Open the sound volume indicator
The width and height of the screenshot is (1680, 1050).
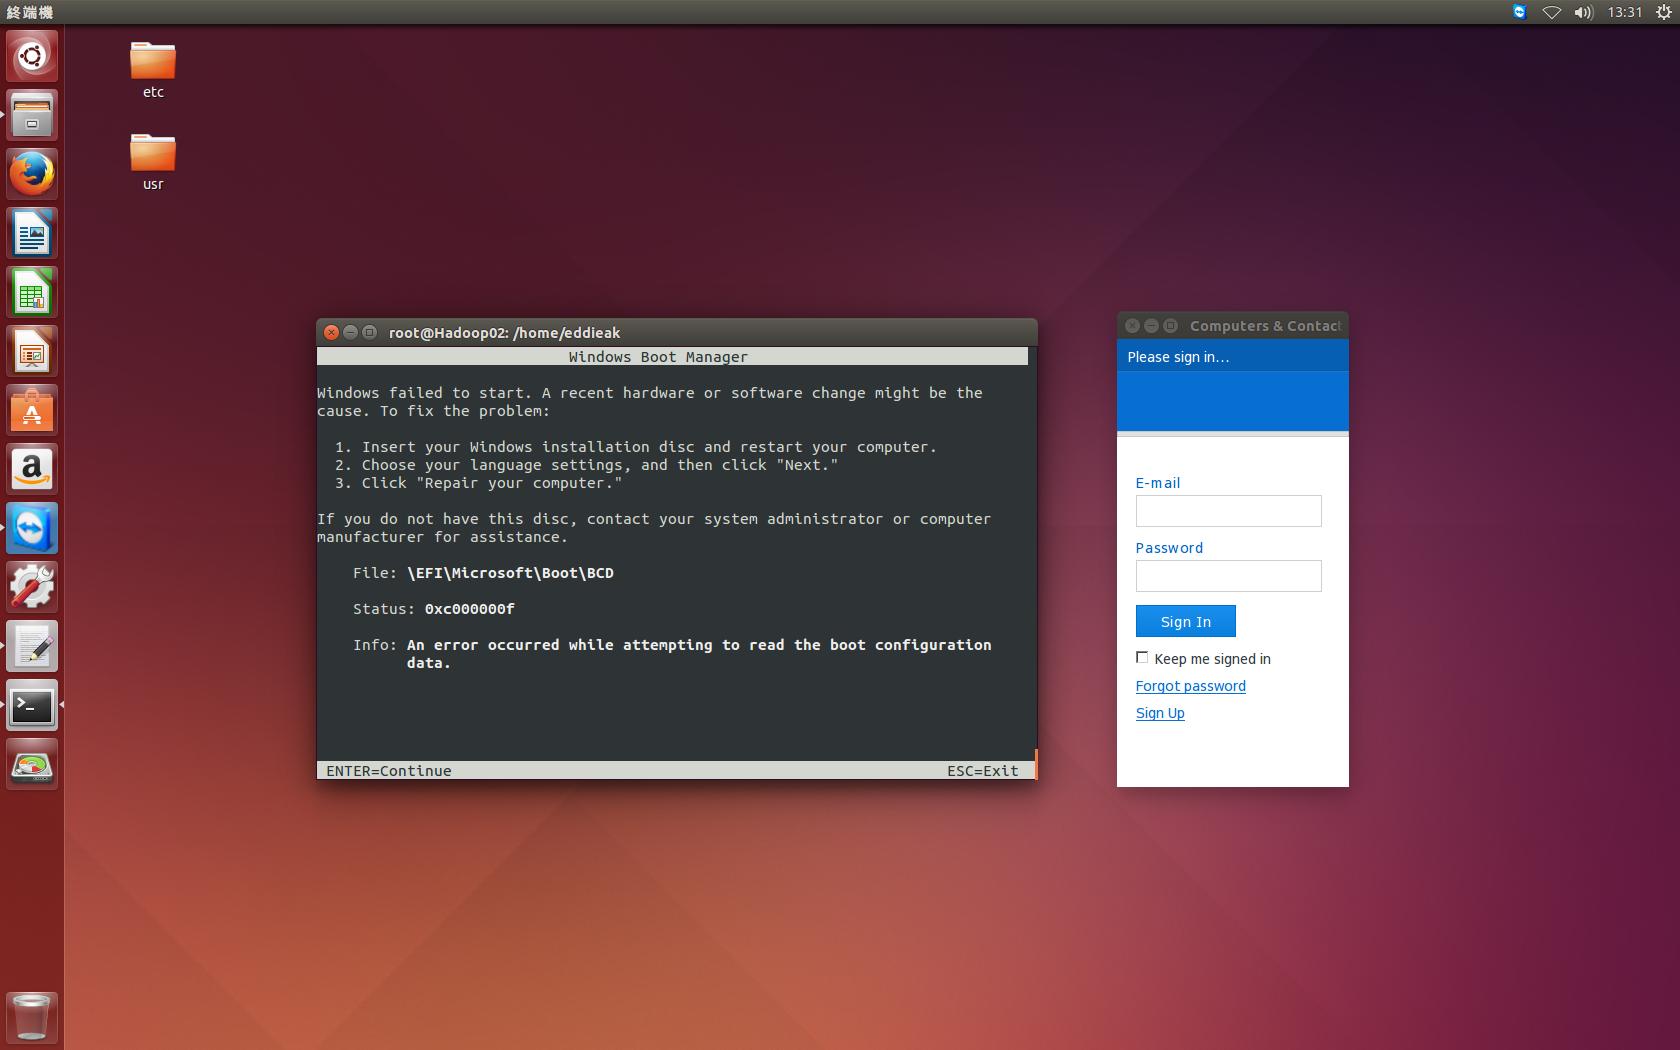(x=1583, y=12)
